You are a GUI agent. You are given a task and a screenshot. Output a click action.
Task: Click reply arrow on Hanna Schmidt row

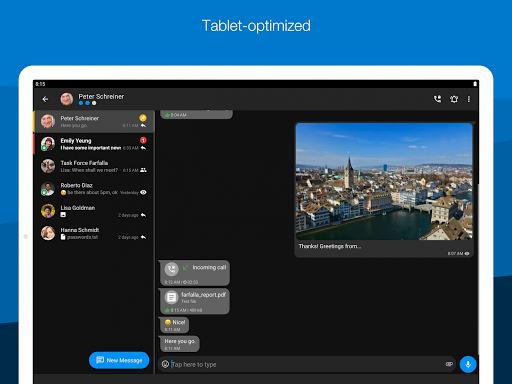point(143,237)
